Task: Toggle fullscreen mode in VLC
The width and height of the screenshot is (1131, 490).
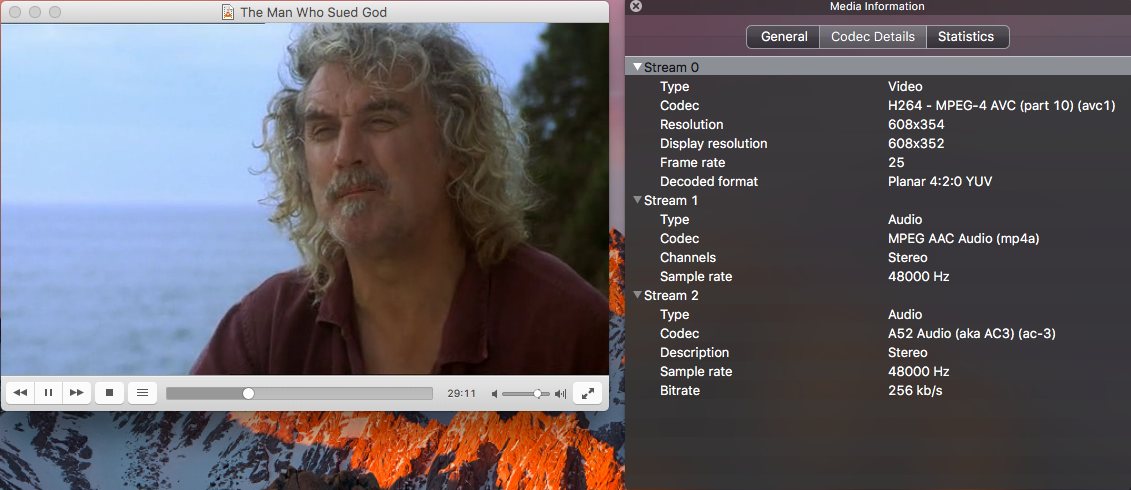Action: click(x=588, y=393)
